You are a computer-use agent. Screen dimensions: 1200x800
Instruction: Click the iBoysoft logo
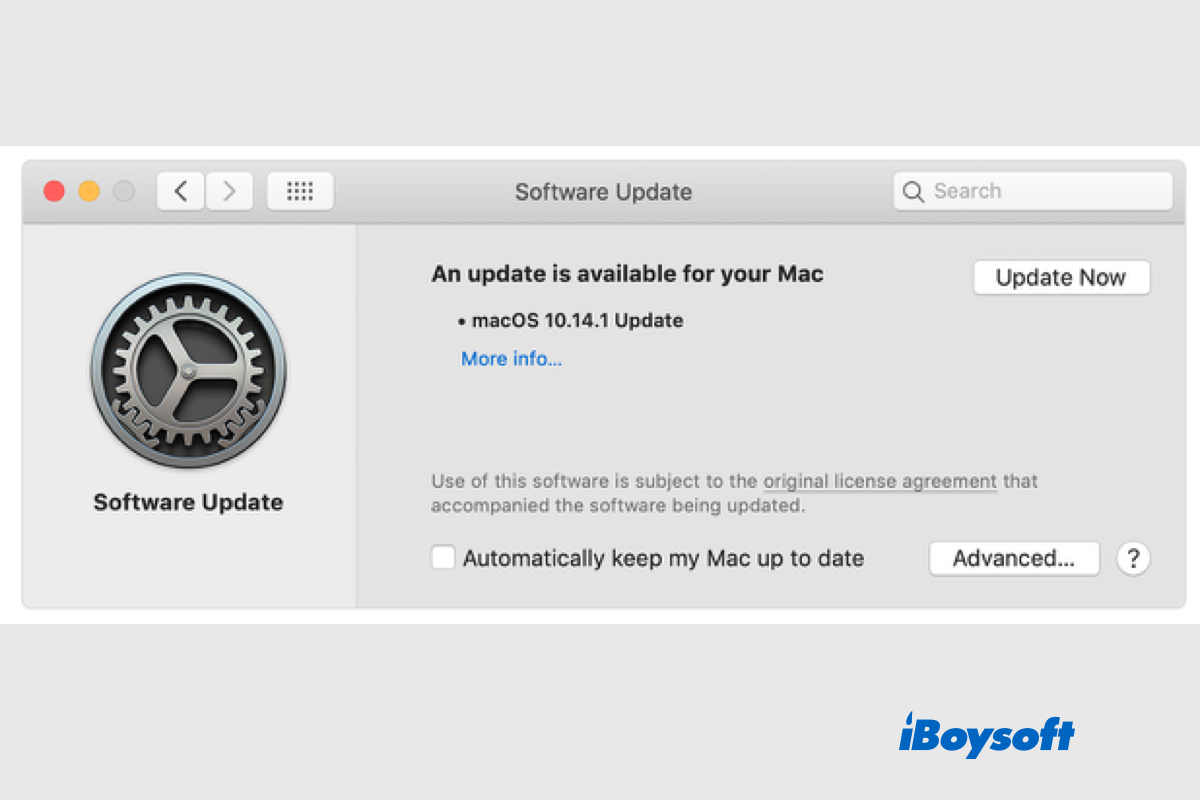[x=986, y=737]
